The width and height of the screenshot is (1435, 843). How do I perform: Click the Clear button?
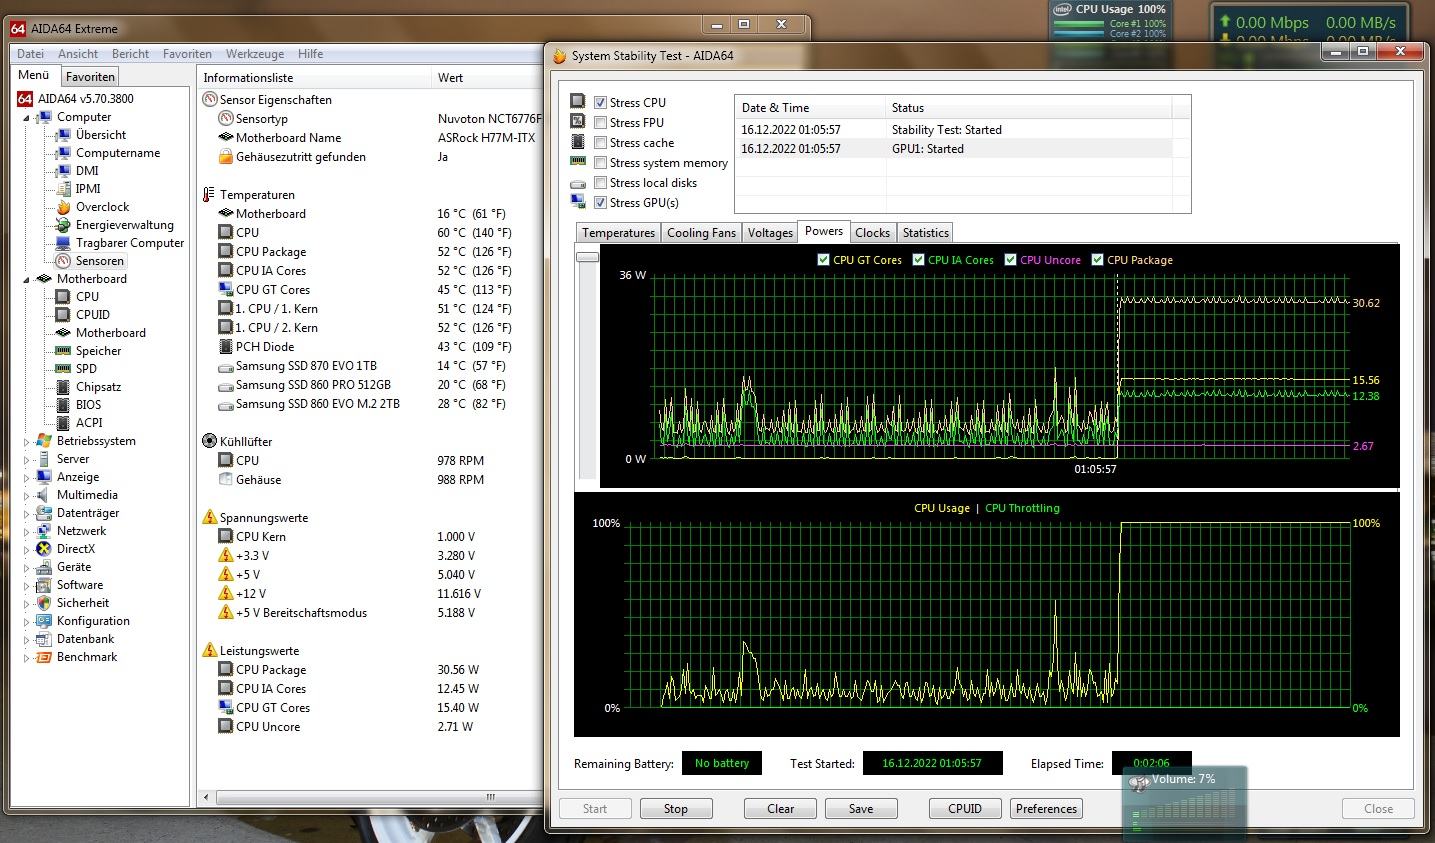click(780, 808)
